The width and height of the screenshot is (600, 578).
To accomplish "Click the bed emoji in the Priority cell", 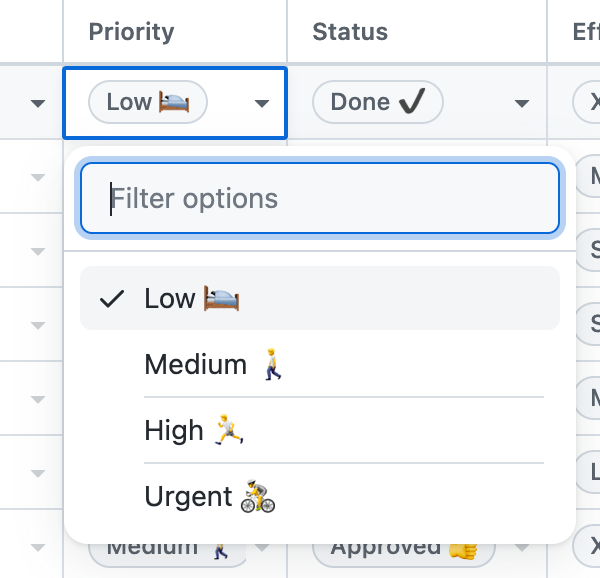I will [175, 102].
